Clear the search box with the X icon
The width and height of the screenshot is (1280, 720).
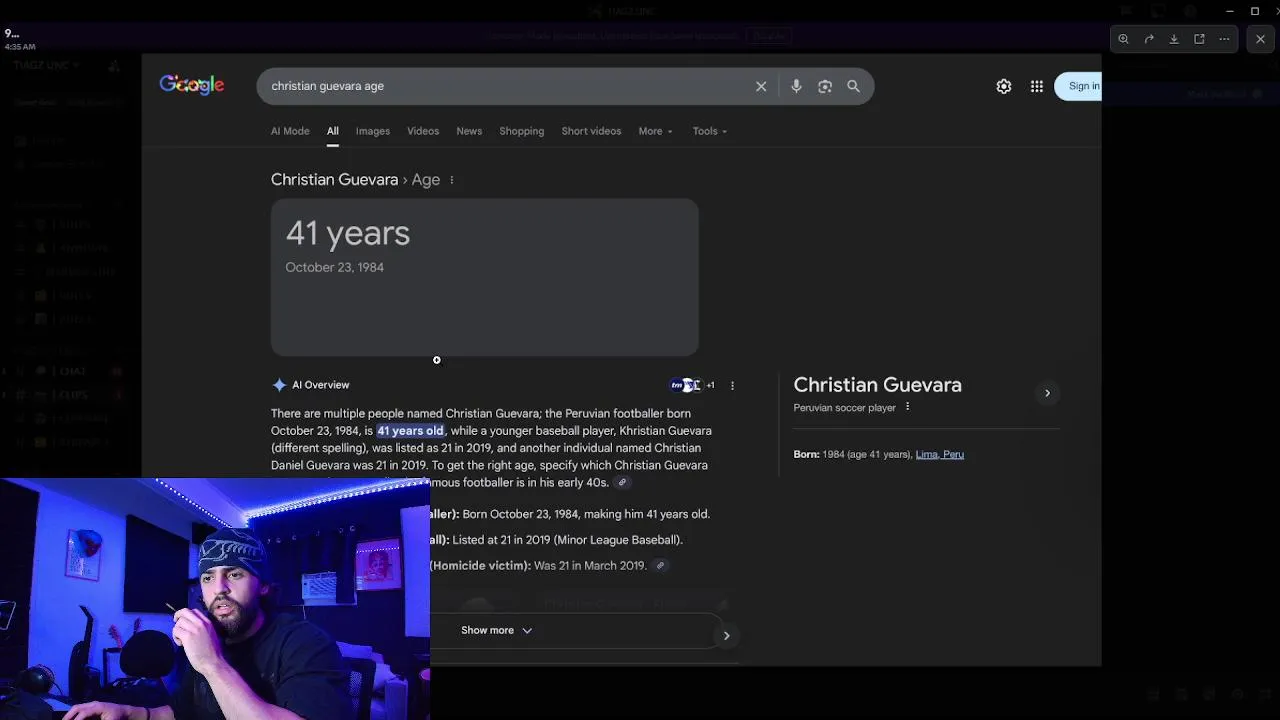[761, 86]
